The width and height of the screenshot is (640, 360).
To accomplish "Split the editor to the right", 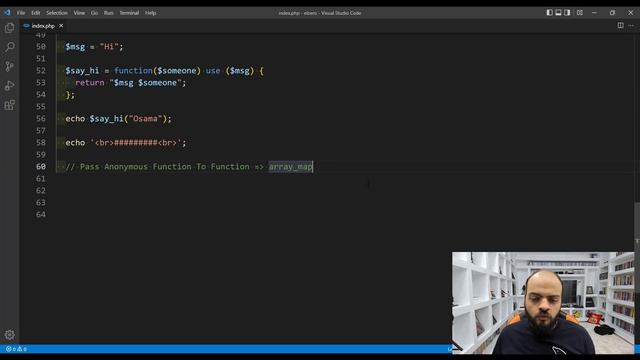I will pyautogui.click(x=620, y=25).
